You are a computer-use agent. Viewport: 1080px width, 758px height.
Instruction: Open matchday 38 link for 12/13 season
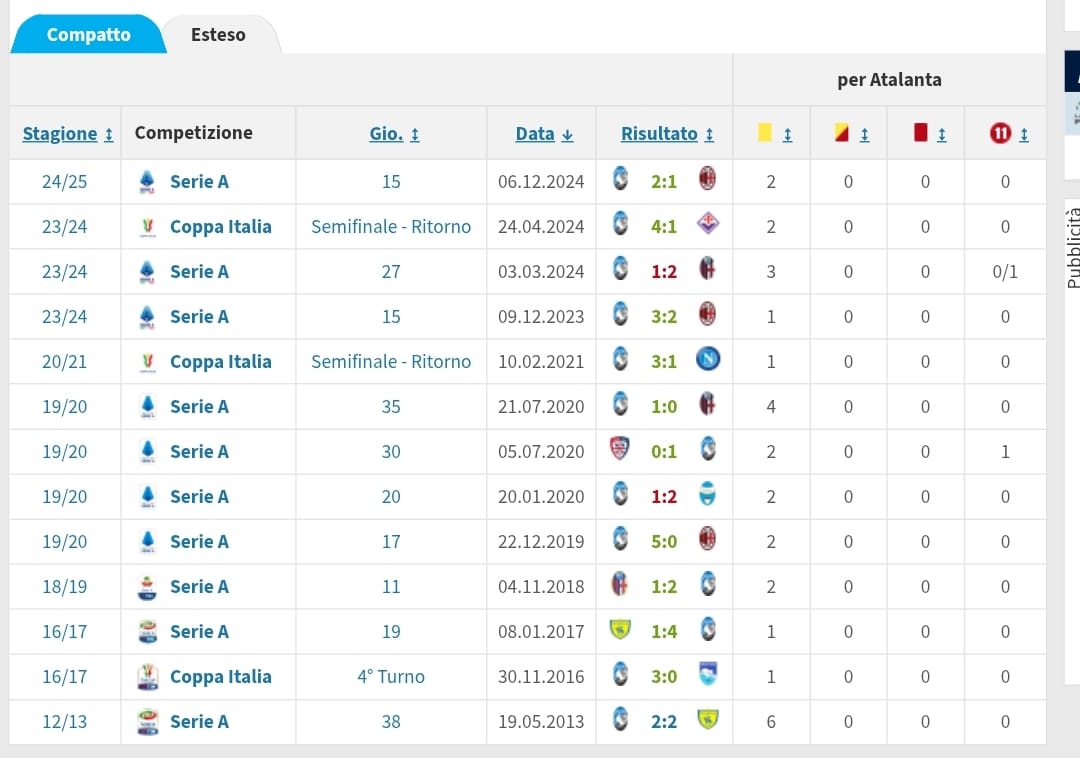click(x=391, y=721)
